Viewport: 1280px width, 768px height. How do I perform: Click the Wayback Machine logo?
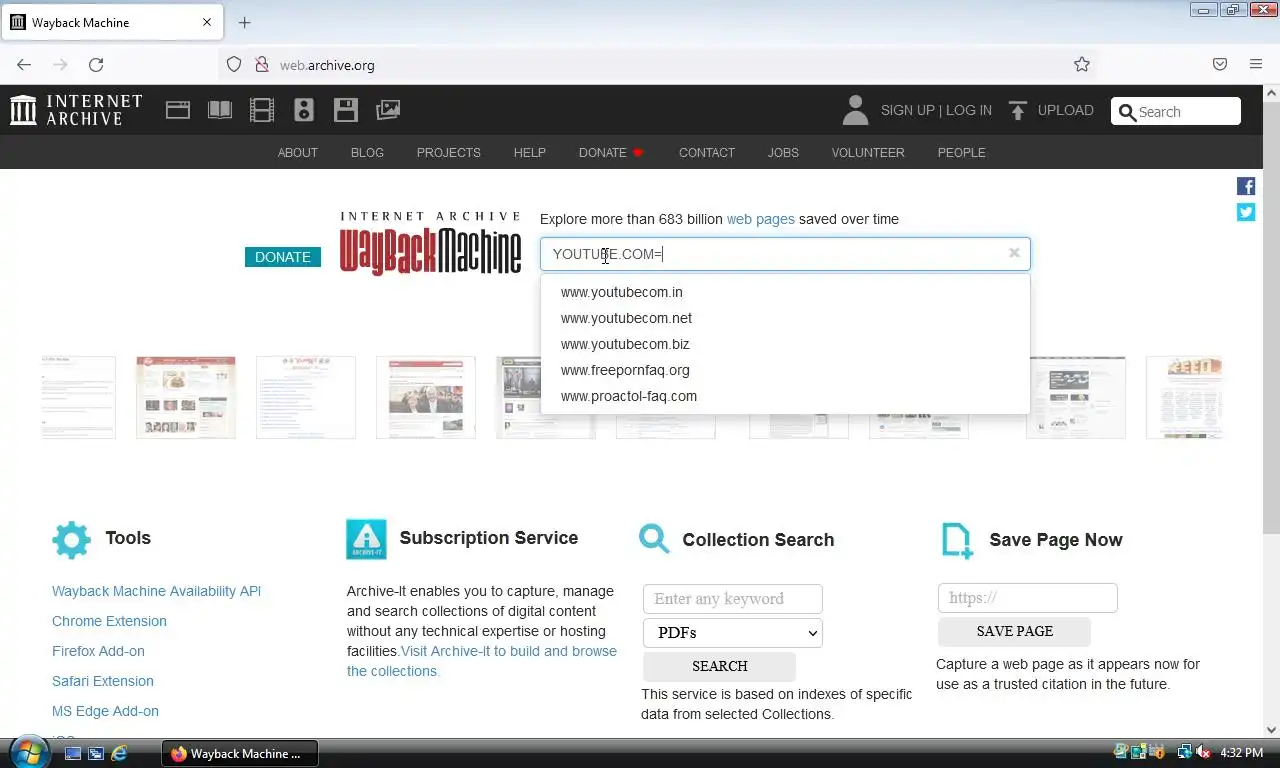click(x=430, y=243)
